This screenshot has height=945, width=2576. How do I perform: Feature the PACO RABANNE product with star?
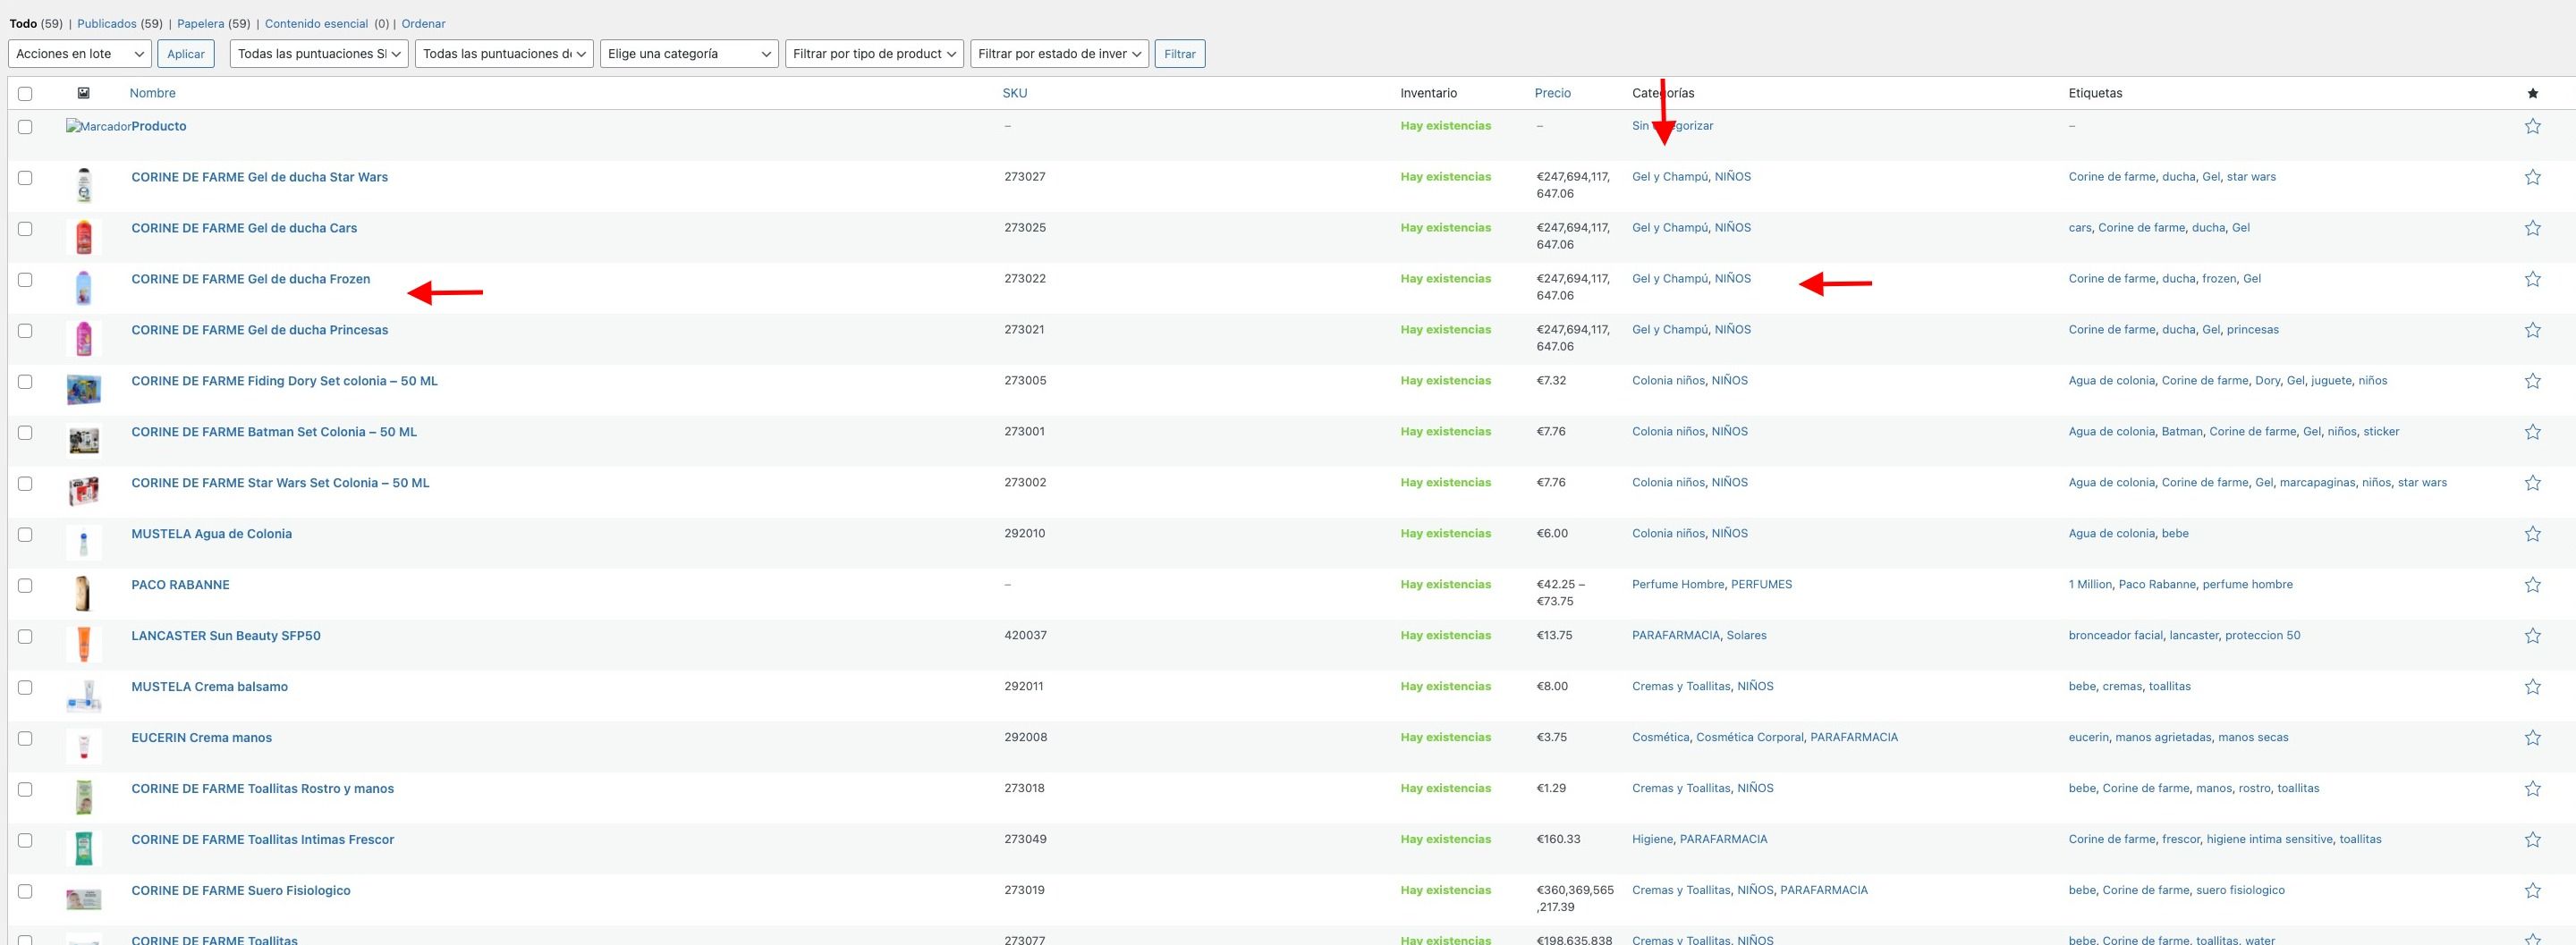[2532, 585]
